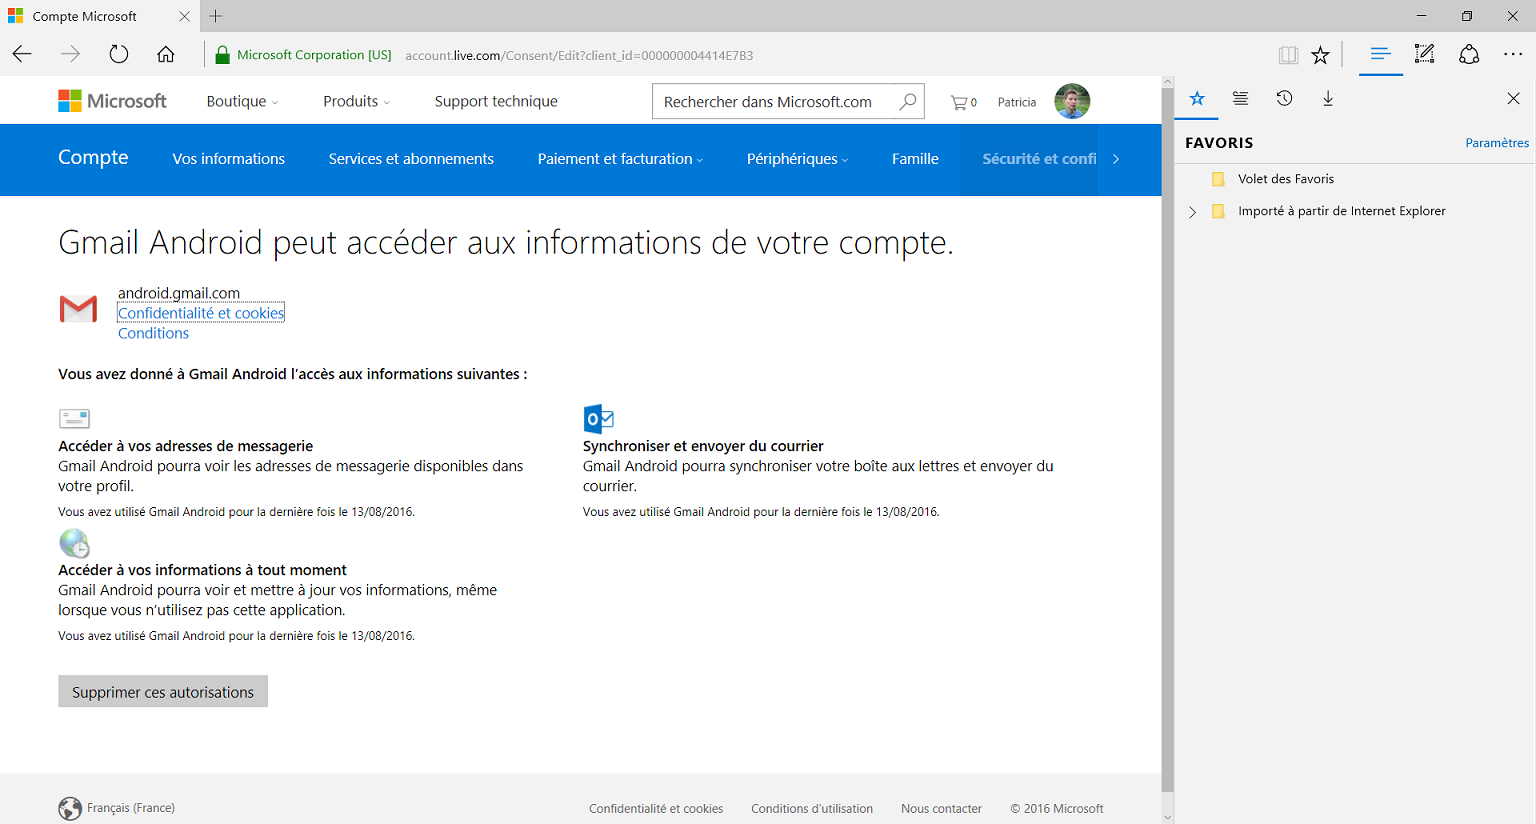The image size is (1536, 824).
Task: Show more account menu items arrow
Action: pos(1116,159)
